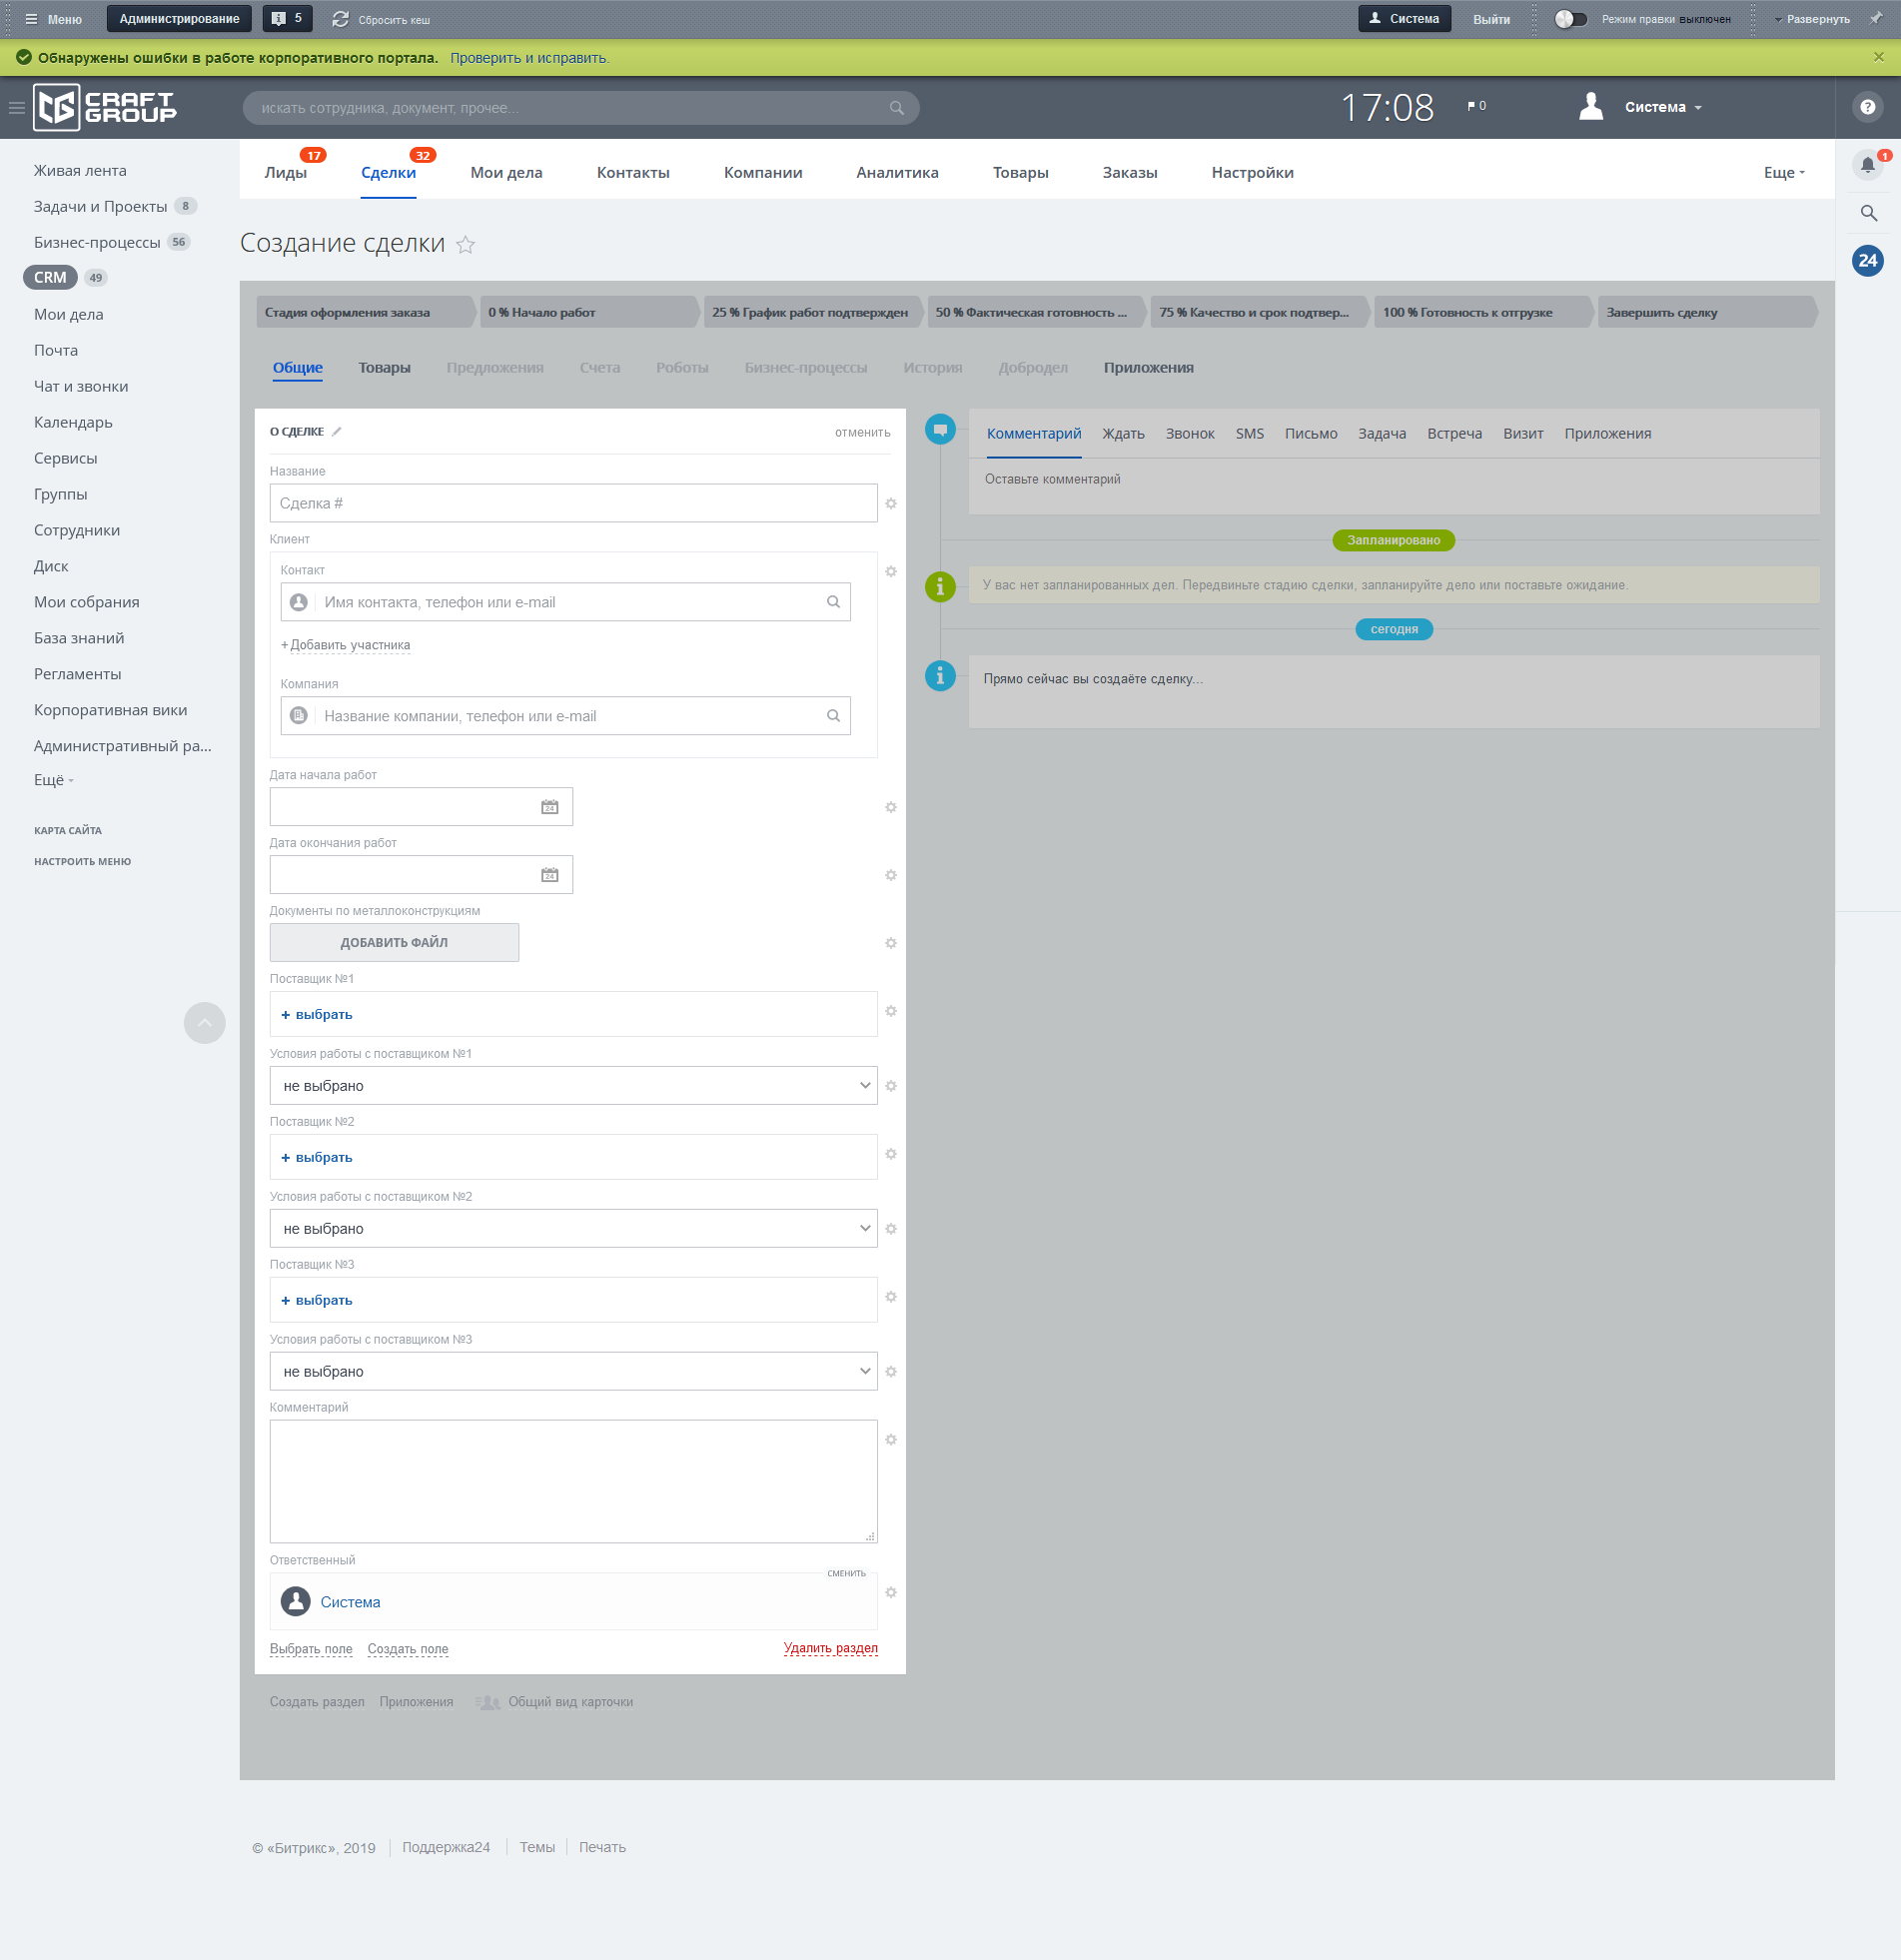Expand the Система user menu in header
Screen dimensions: 1901x1960
point(1661,107)
